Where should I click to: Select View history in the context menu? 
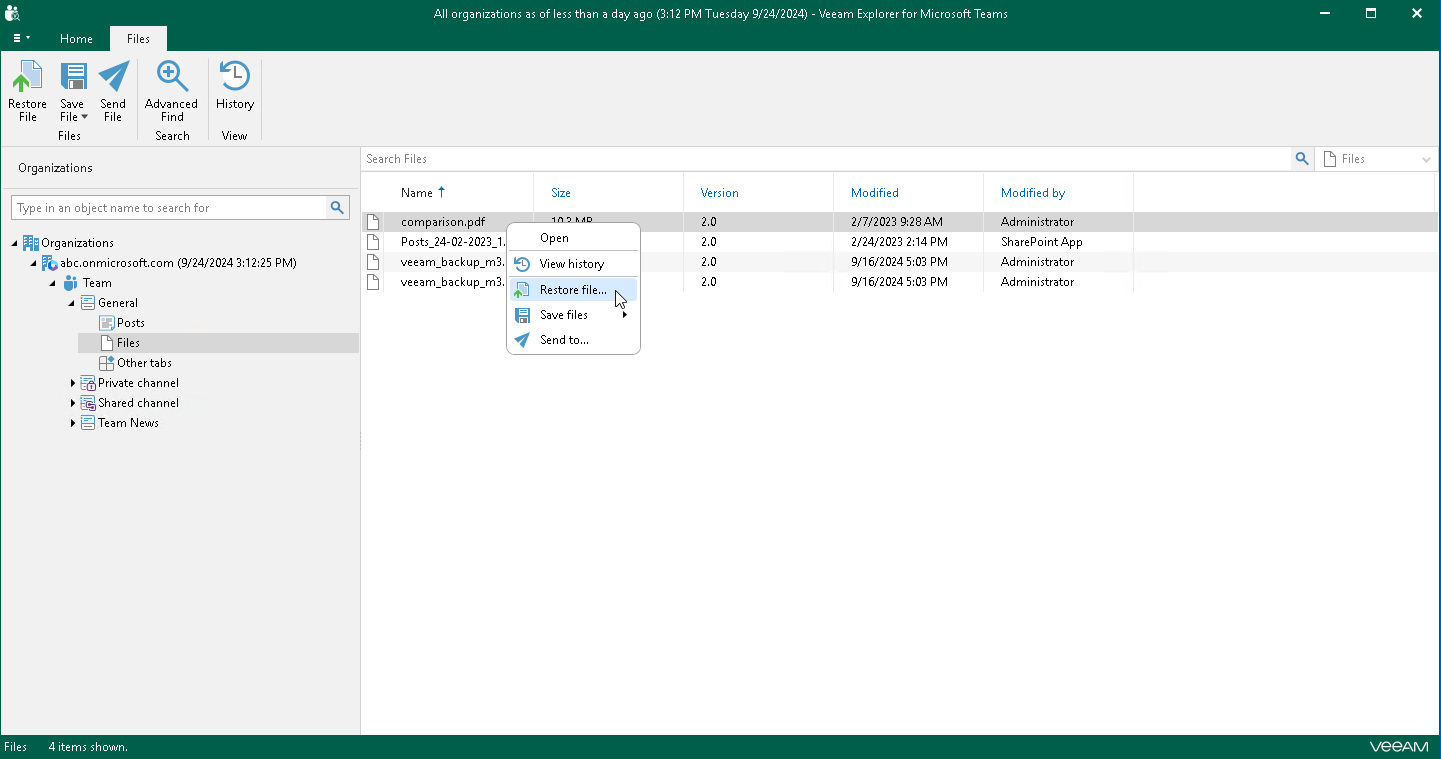click(x=571, y=264)
